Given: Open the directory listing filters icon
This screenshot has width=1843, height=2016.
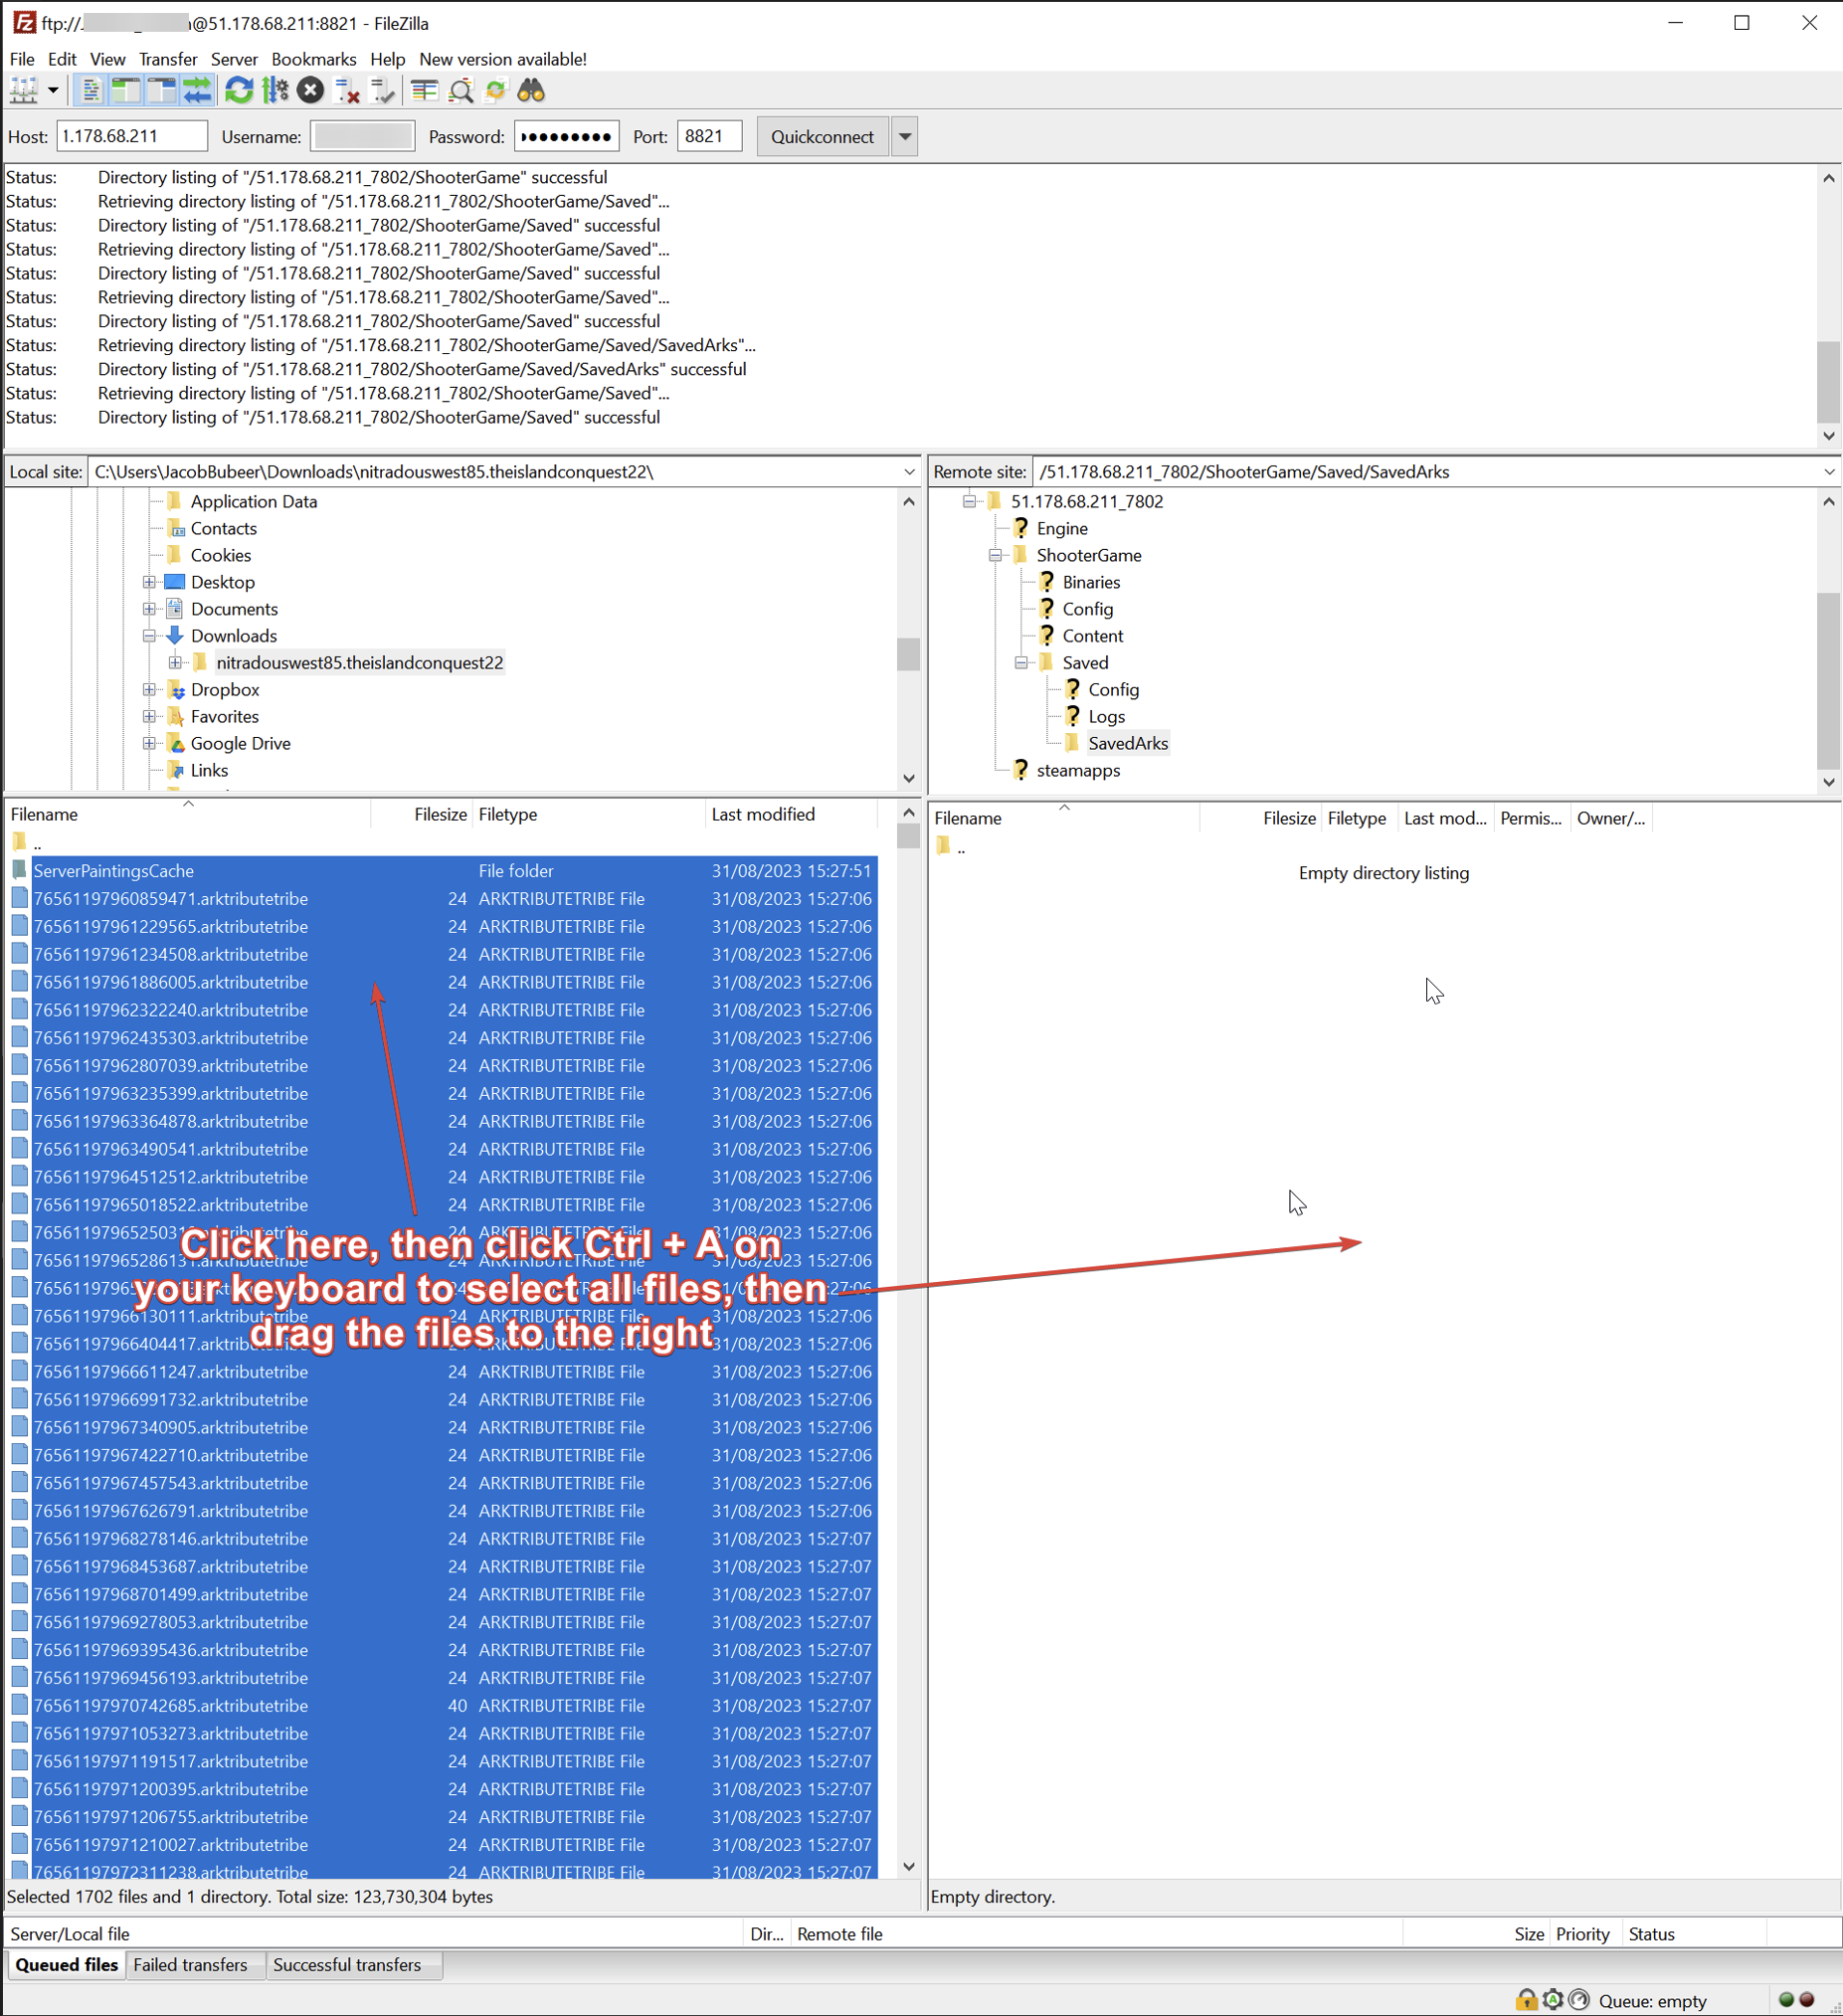Looking at the screenshot, I should coord(424,91).
